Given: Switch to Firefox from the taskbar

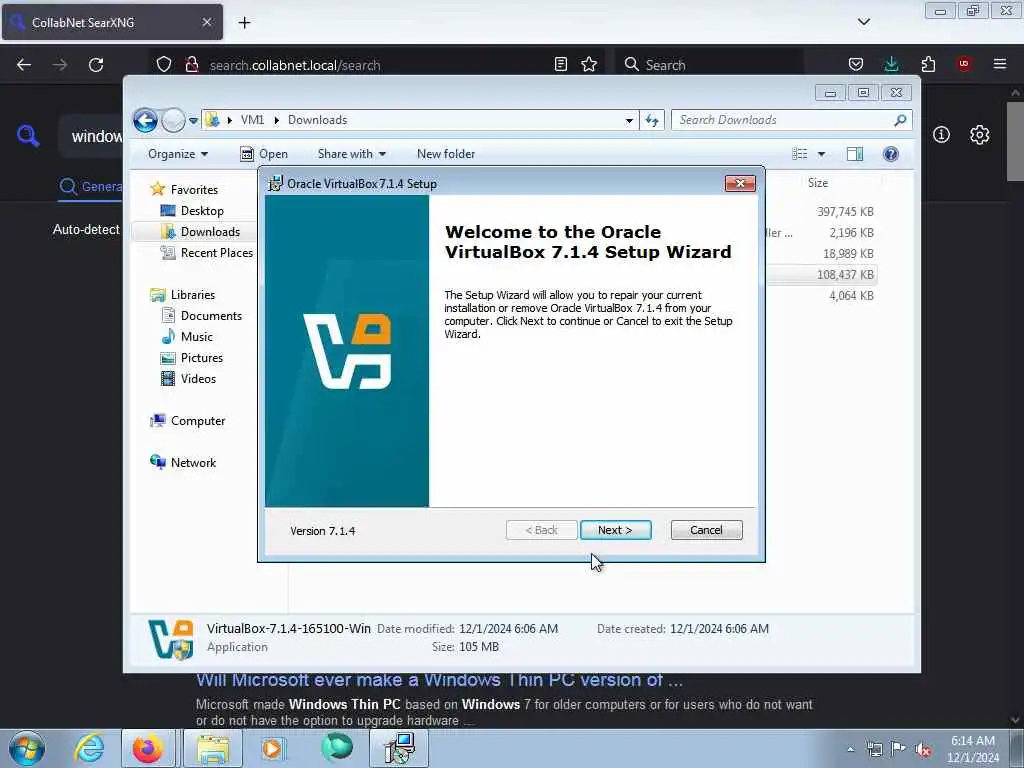Looking at the screenshot, I should pos(148,748).
